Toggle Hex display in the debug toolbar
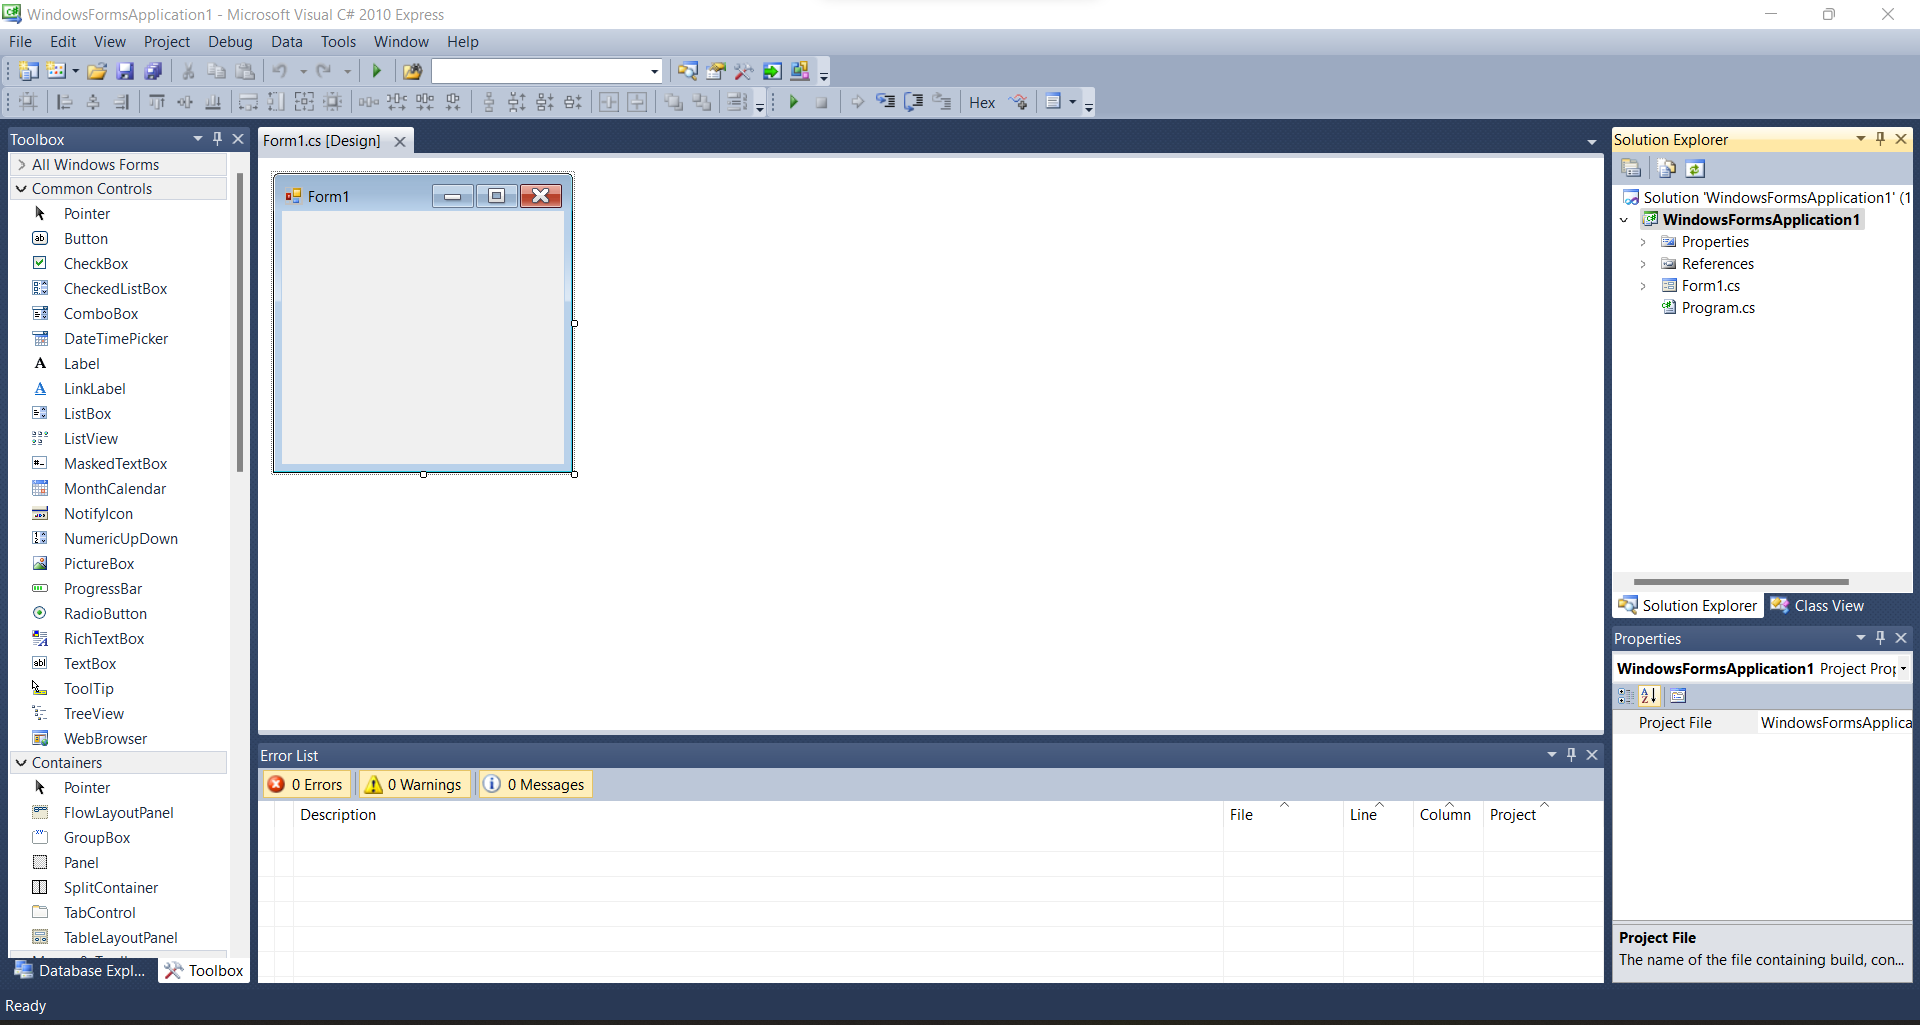 [x=982, y=101]
